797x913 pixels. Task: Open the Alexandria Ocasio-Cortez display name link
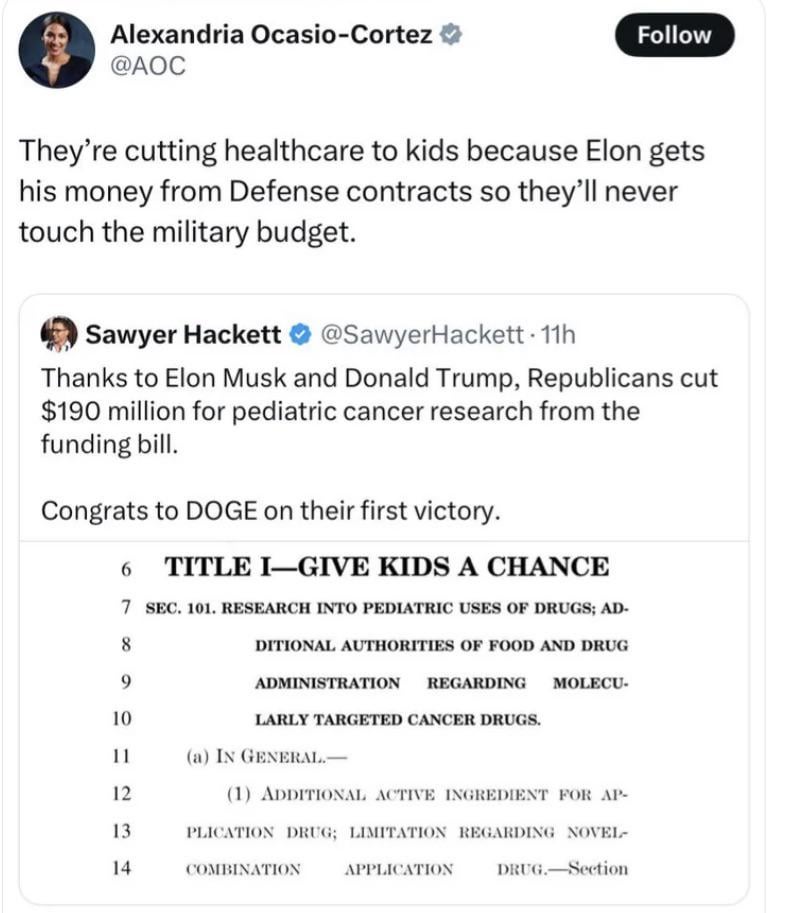point(271,34)
